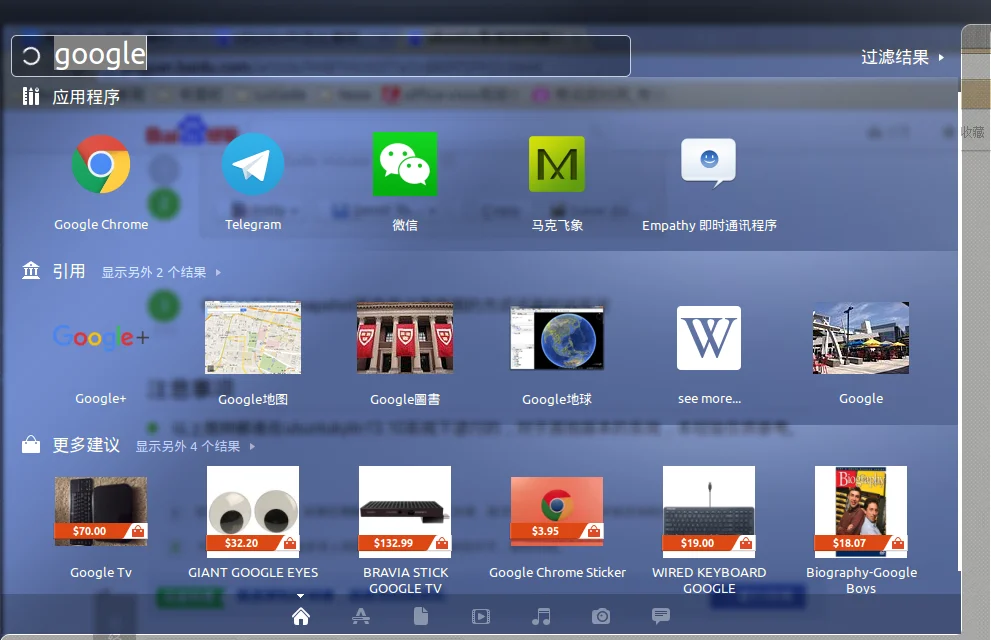Click the google search input field

[321, 56]
